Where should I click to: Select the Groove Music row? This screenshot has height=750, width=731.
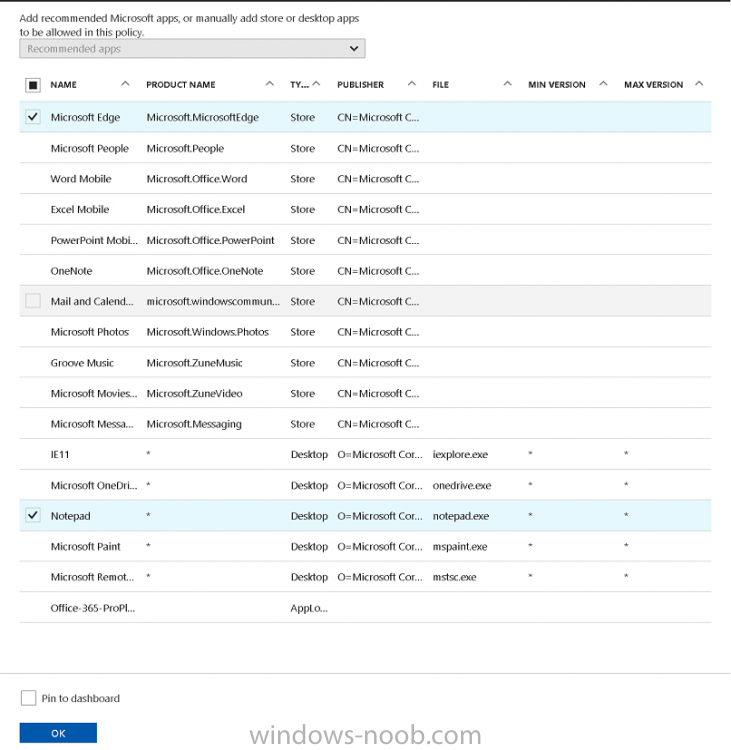tap(366, 363)
